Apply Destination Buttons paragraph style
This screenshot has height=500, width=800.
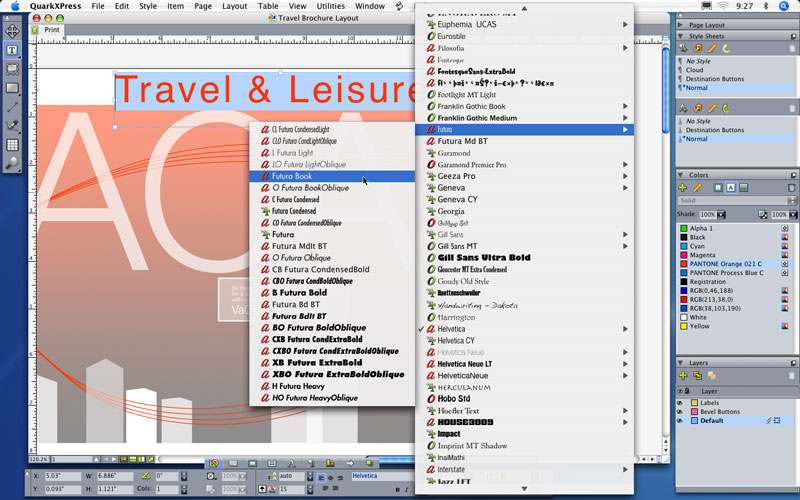[715, 79]
